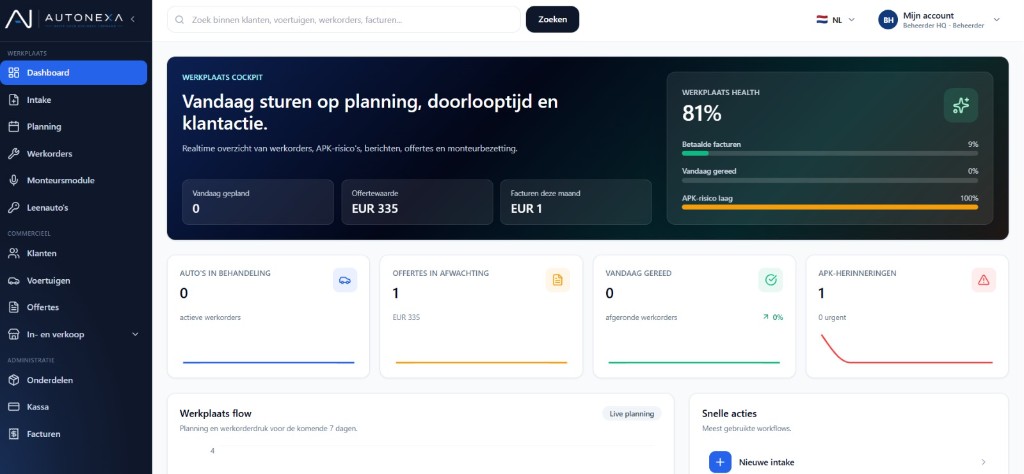Image resolution: width=1024 pixels, height=474 pixels.
Task: Start the Nieuwe intake quick action
Action: point(848,462)
